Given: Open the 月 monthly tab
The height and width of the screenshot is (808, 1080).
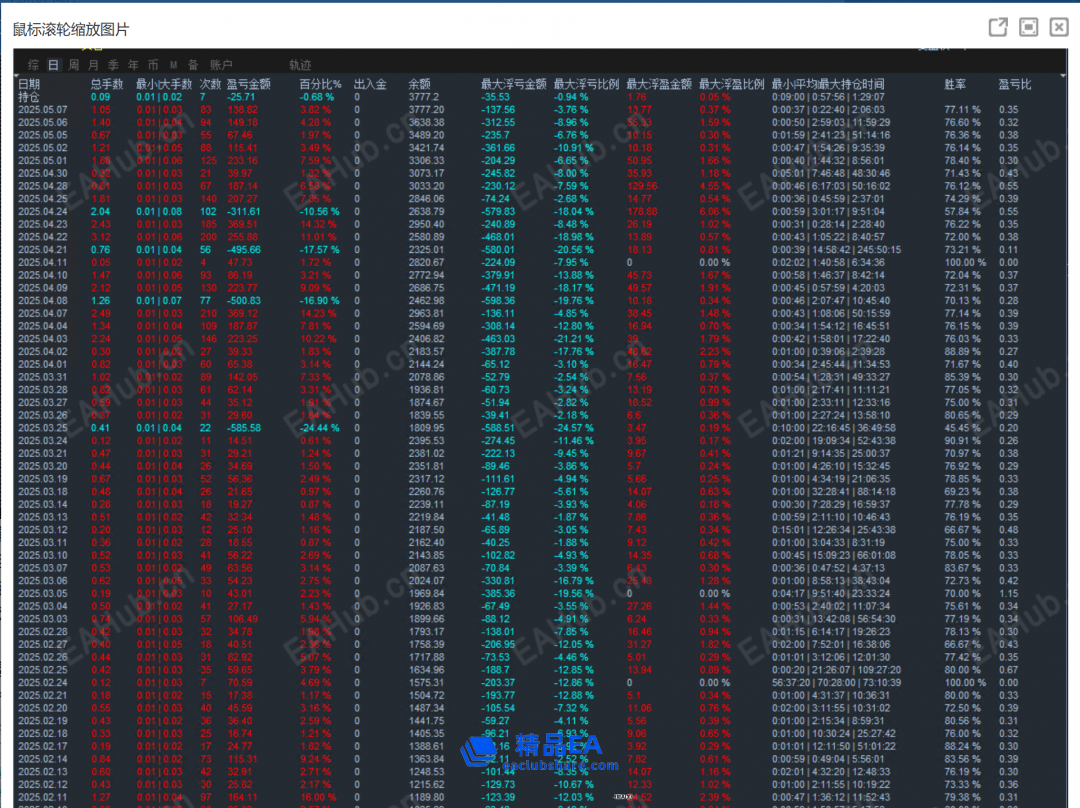Looking at the screenshot, I should (93, 65).
